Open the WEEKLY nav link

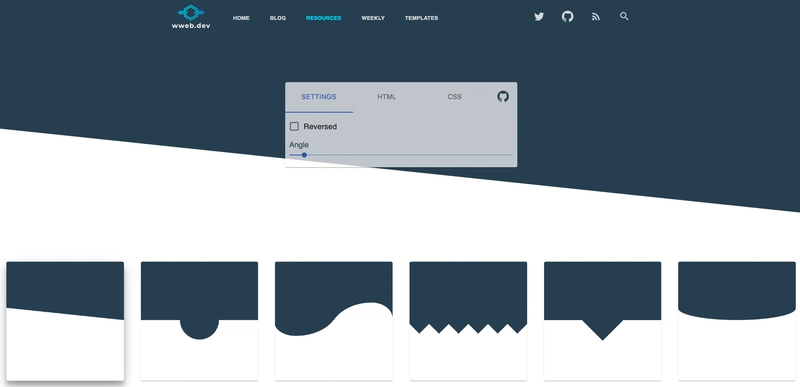pyautogui.click(x=373, y=18)
